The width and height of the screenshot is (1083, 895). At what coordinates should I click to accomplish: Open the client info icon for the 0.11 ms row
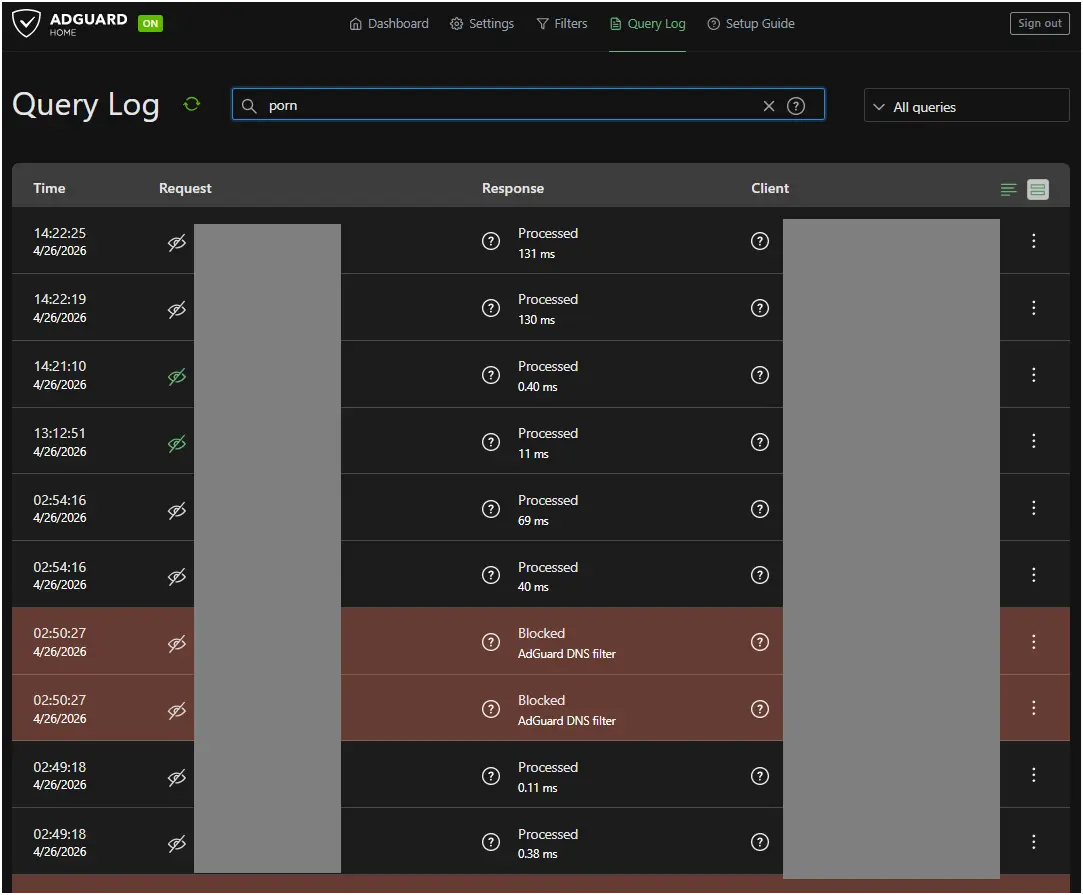coord(760,776)
